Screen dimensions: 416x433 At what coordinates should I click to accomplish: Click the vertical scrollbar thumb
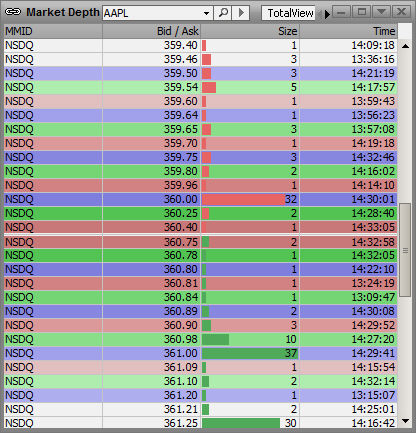point(405,250)
